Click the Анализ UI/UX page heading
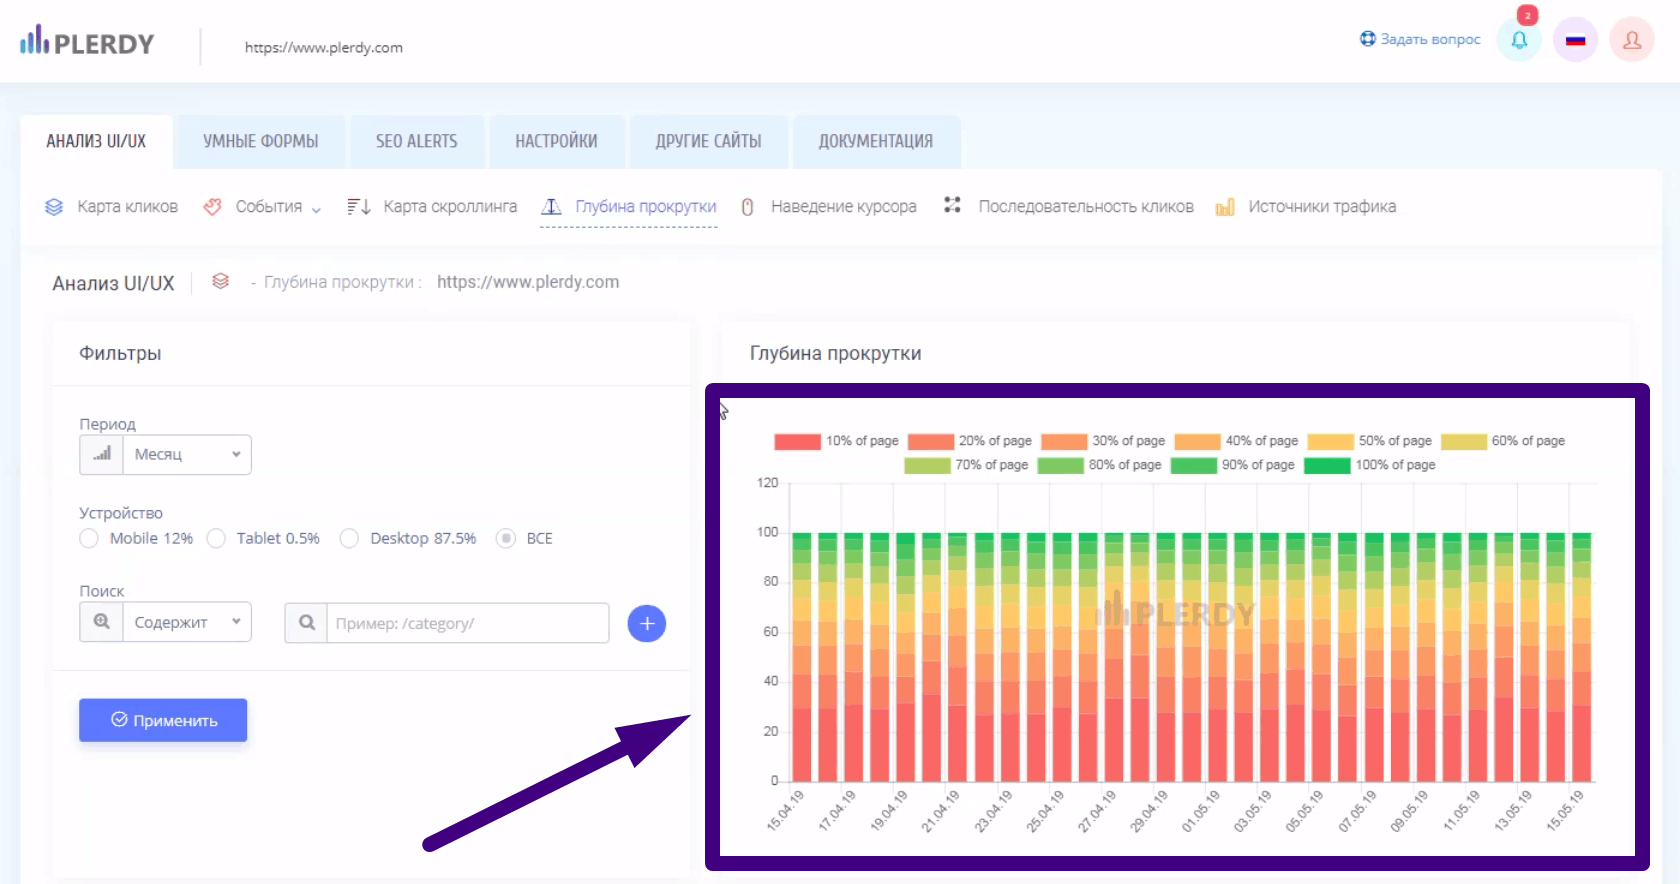The height and width of the screenshot is (884, 1680). pos(113,283)
